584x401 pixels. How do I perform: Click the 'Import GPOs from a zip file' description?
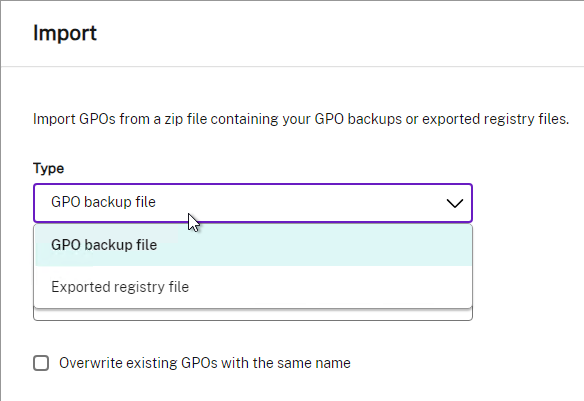pyautogui.click(x=301, y=119)
